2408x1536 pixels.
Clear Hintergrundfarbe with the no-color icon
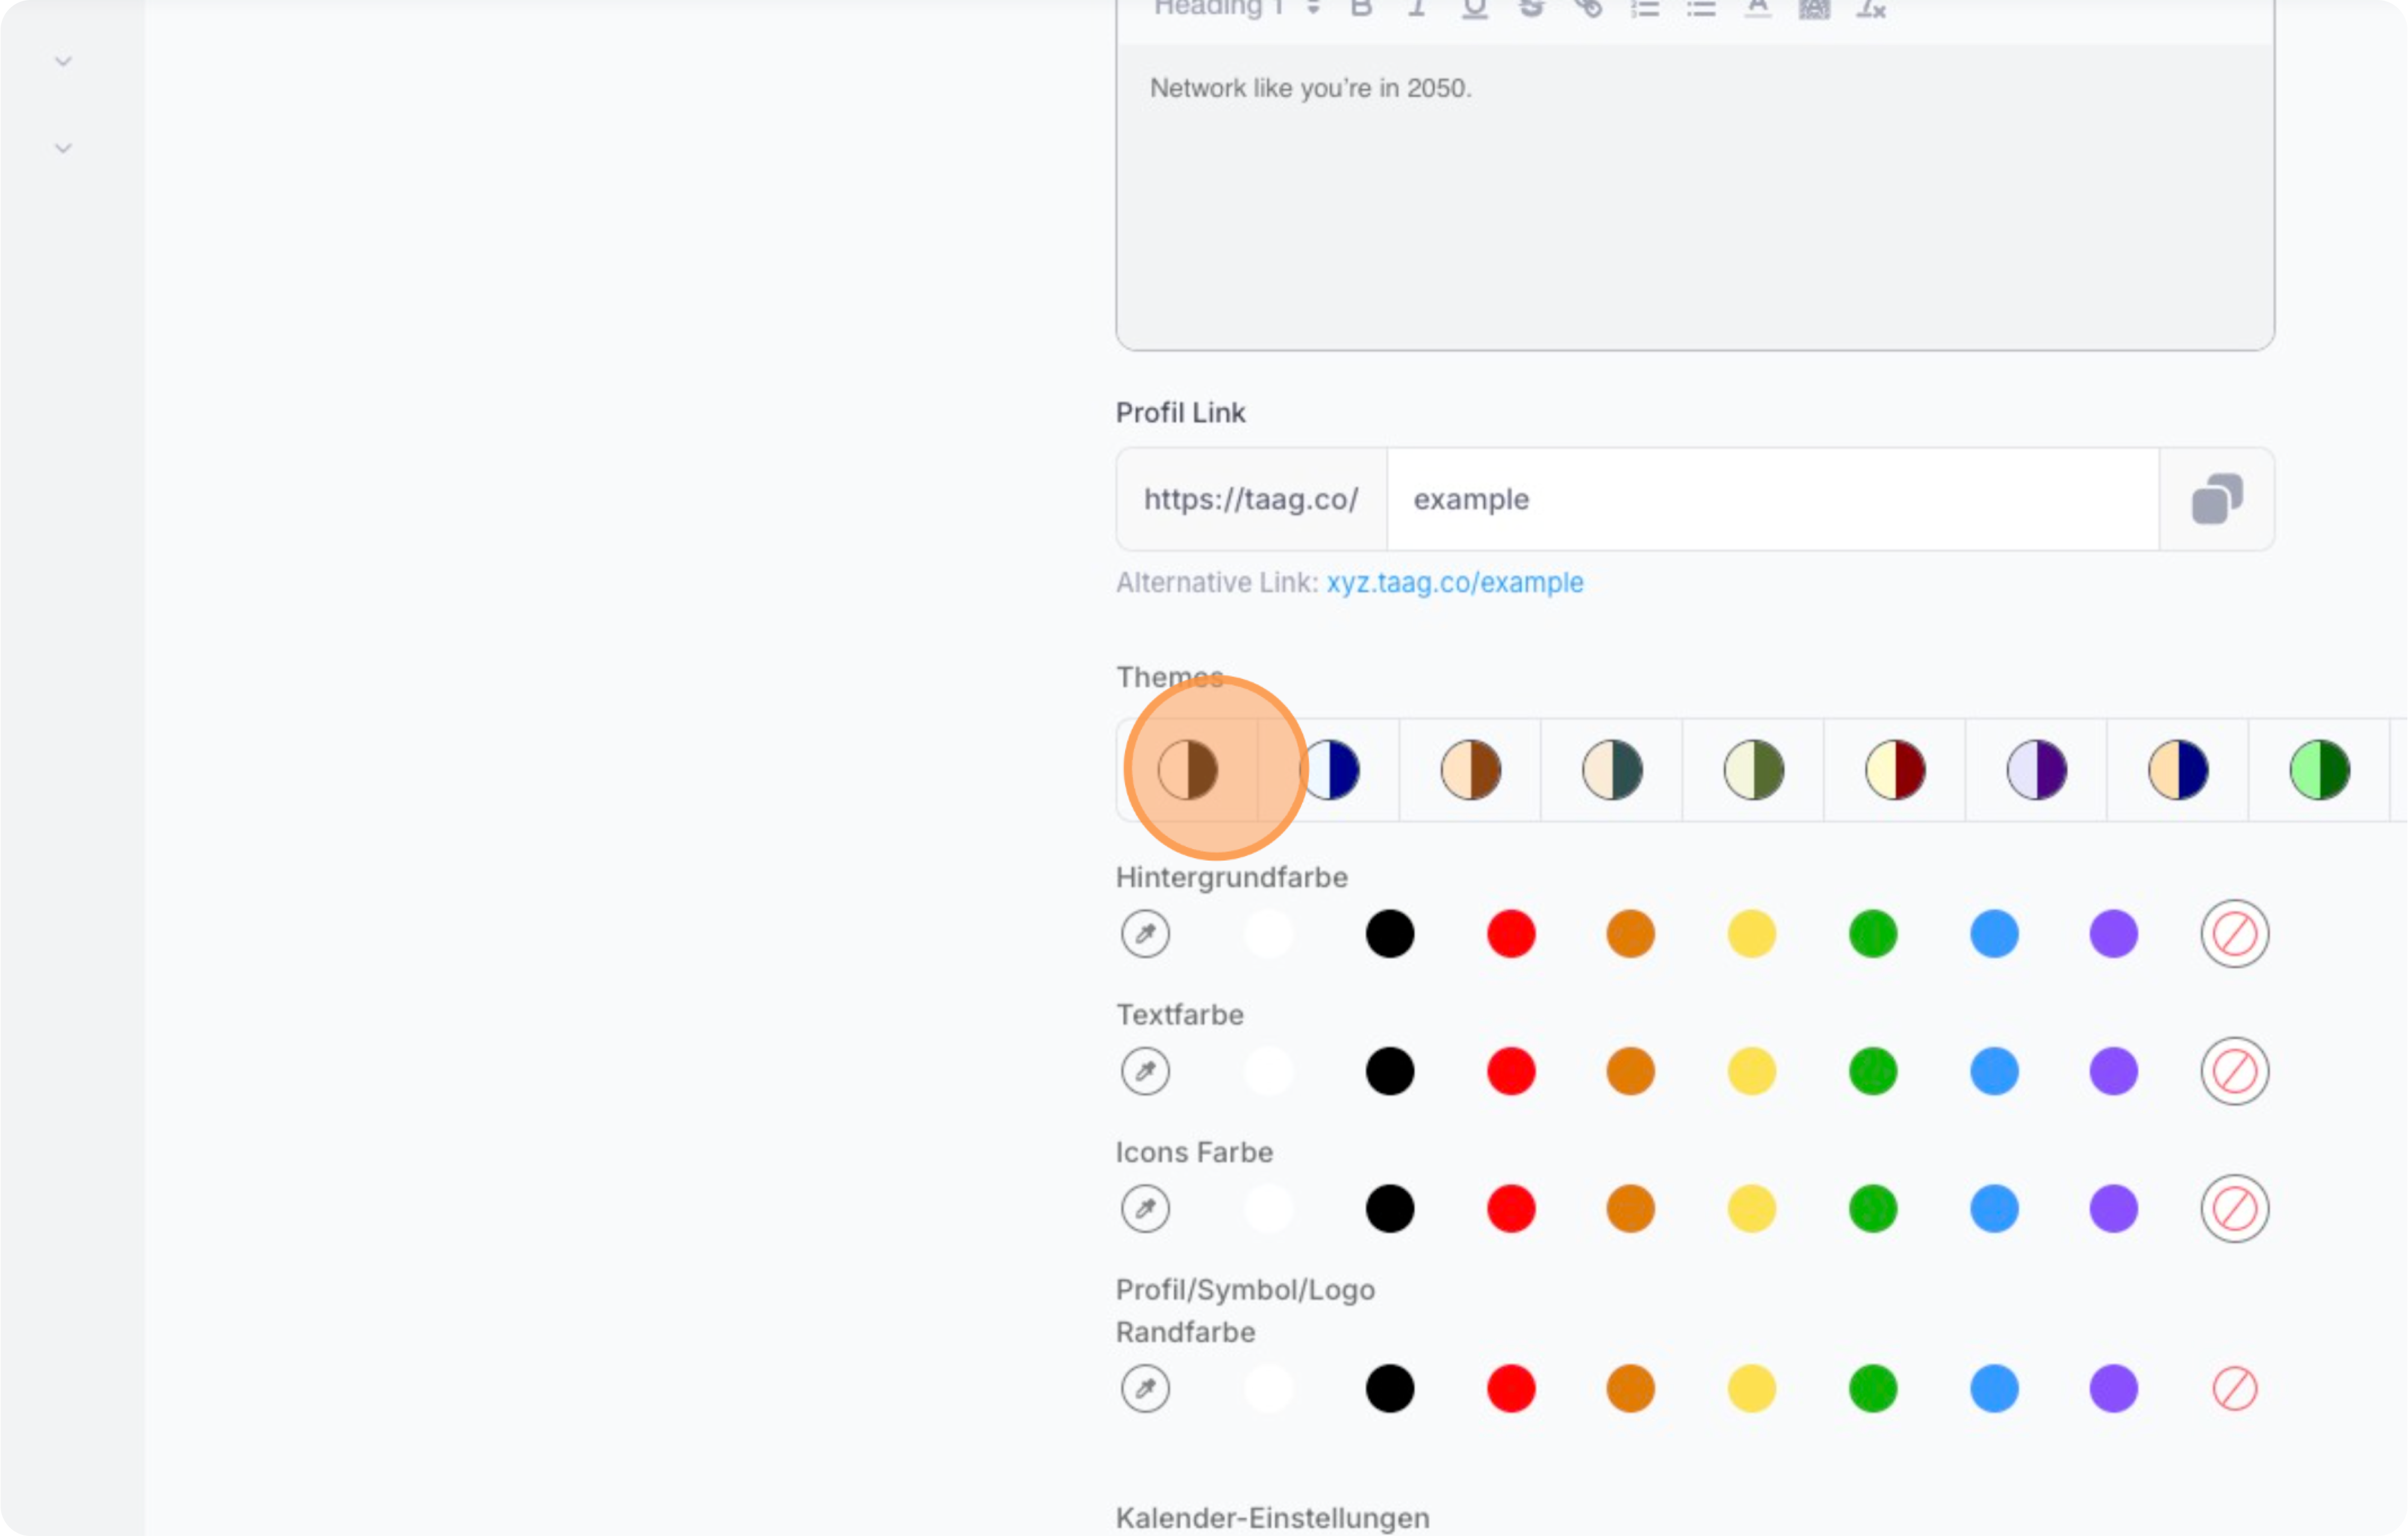coord(2234,934)
